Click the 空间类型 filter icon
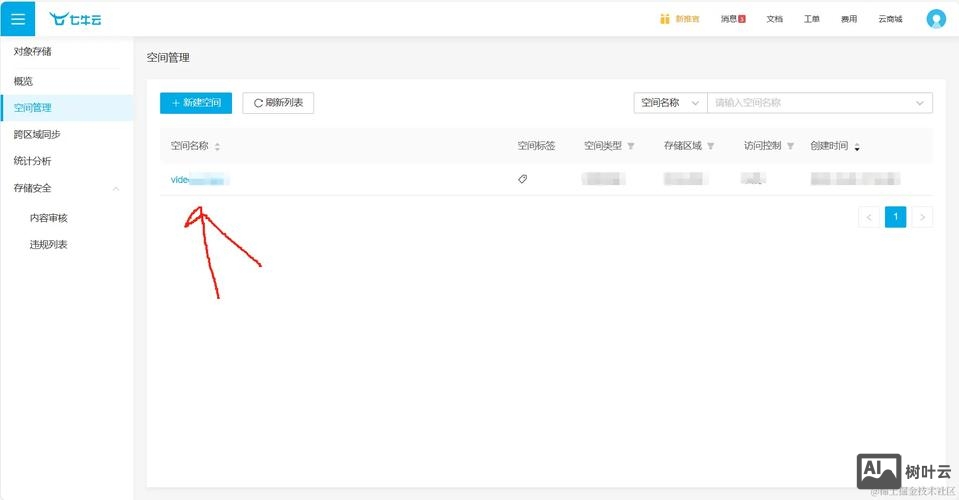This screenshot has width=959, height=500. click(x=631, y=146)
